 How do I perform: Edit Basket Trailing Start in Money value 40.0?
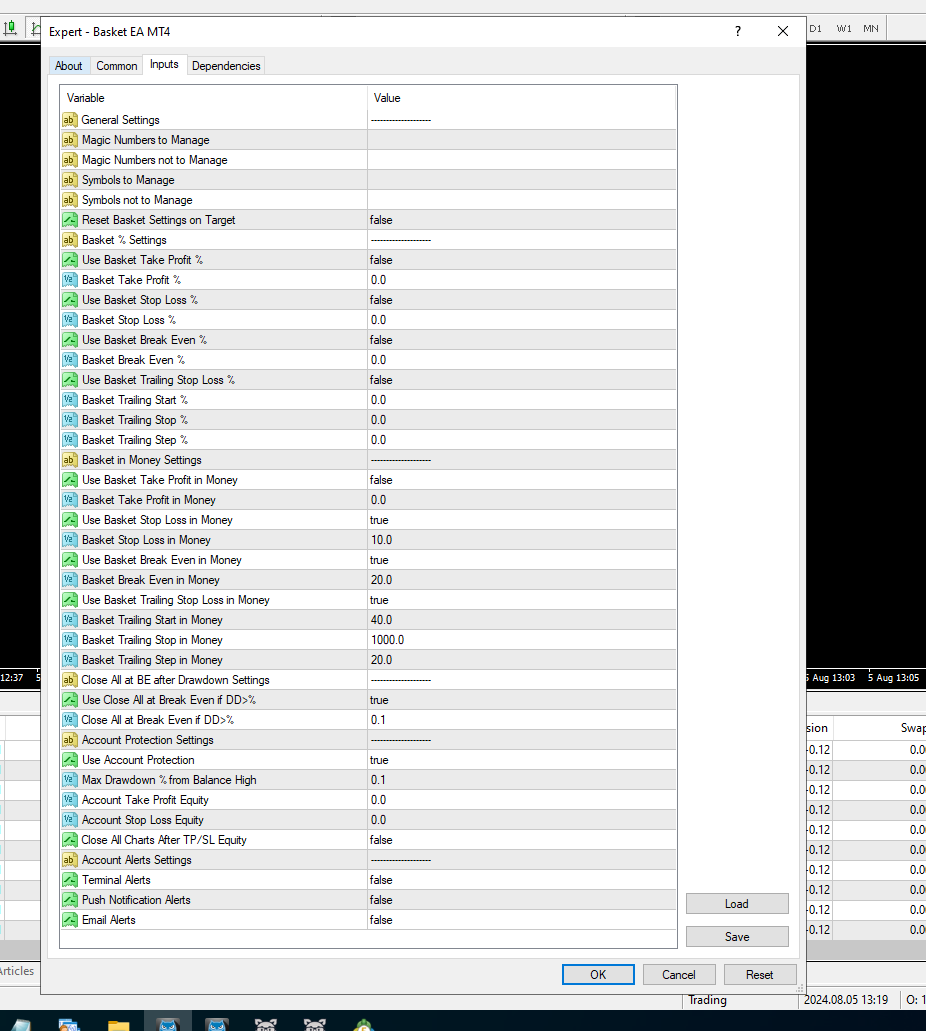(x=522, y=619)
